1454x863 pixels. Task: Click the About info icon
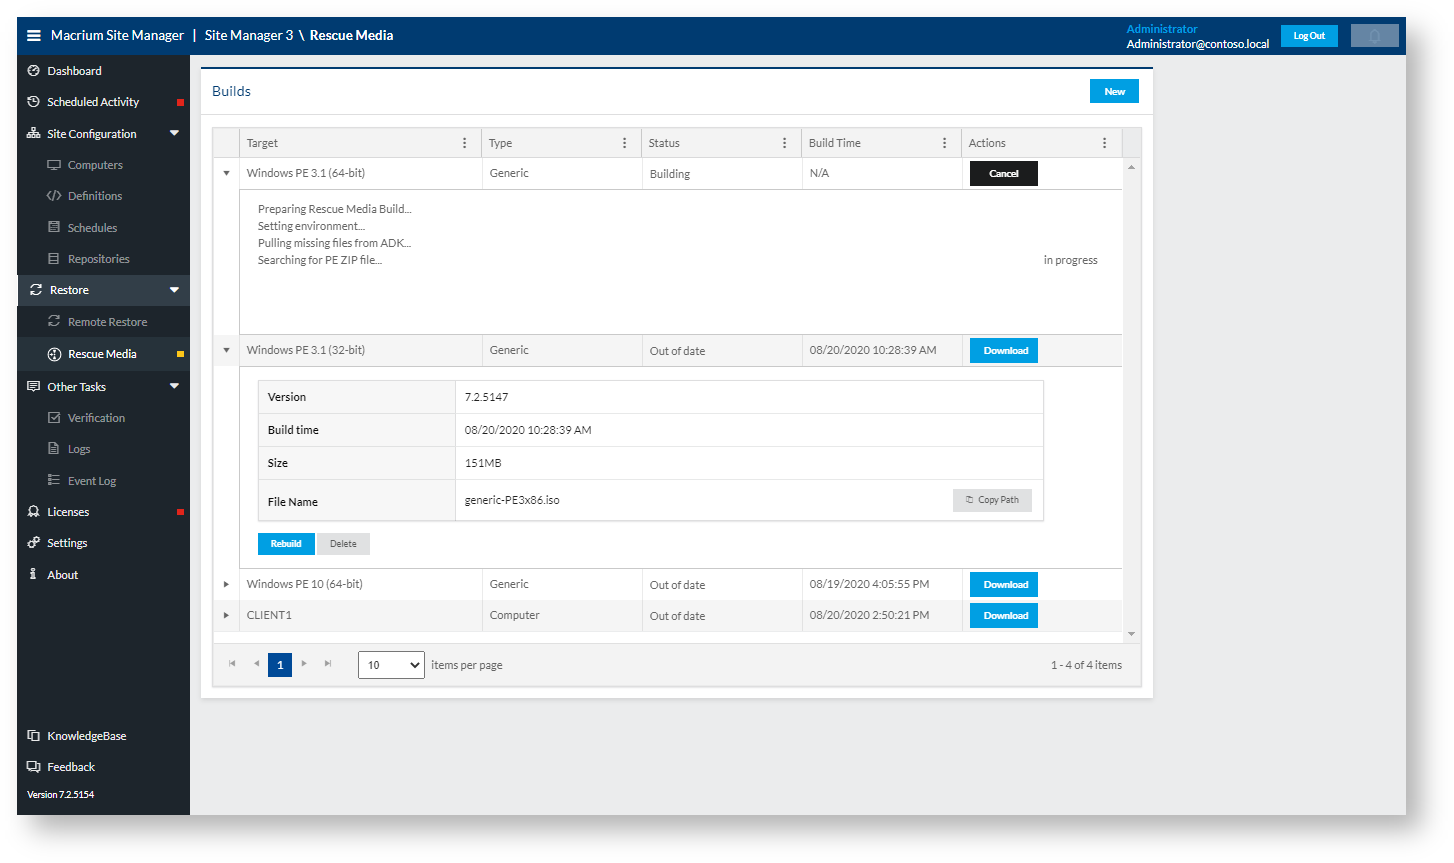click(x=33, y=575)
